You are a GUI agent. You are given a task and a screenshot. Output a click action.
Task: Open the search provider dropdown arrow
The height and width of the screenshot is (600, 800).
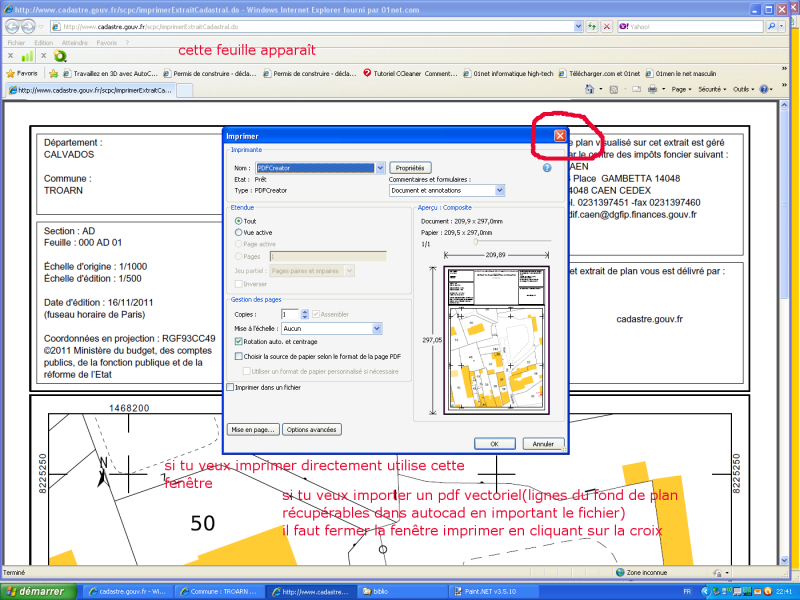pos(782,26)
